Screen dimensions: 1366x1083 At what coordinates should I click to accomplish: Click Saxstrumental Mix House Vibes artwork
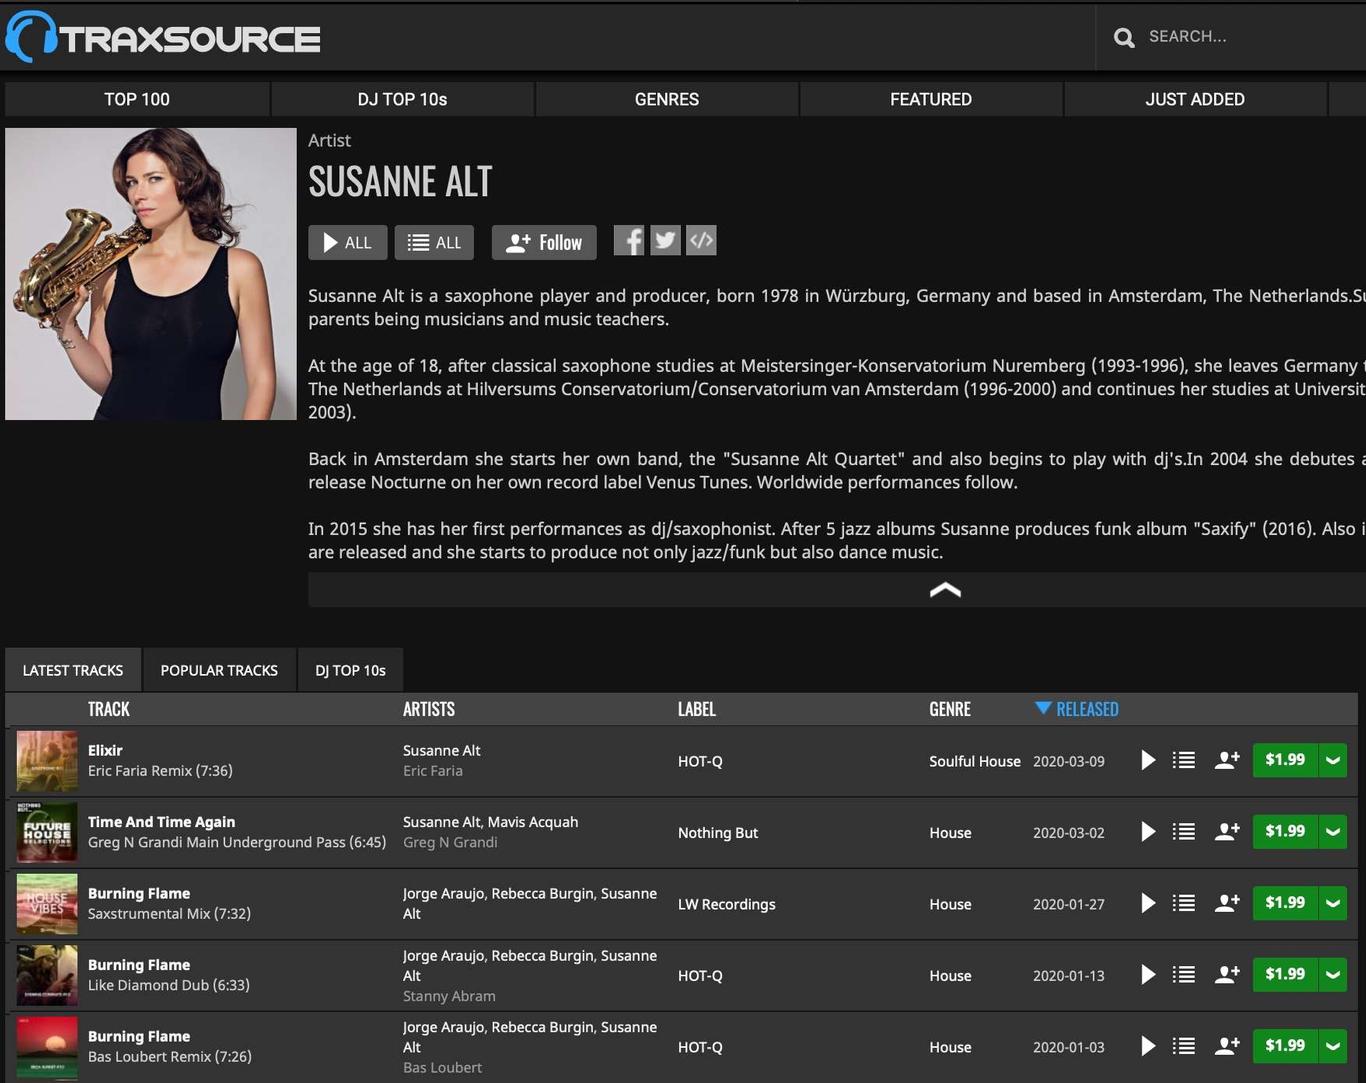tap(47, 904)
